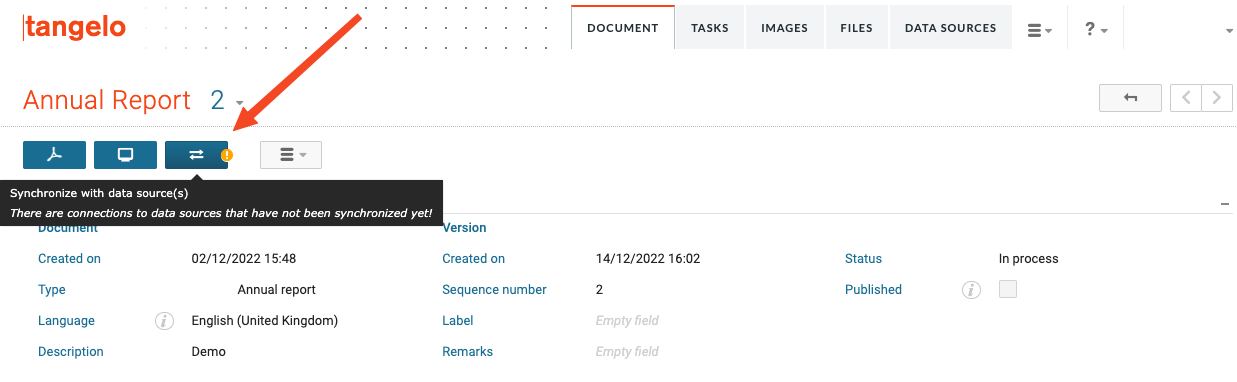Click the orange warning badge icon
The height and width of the screenshot is (382, 1237).
[x=227, y=155]
